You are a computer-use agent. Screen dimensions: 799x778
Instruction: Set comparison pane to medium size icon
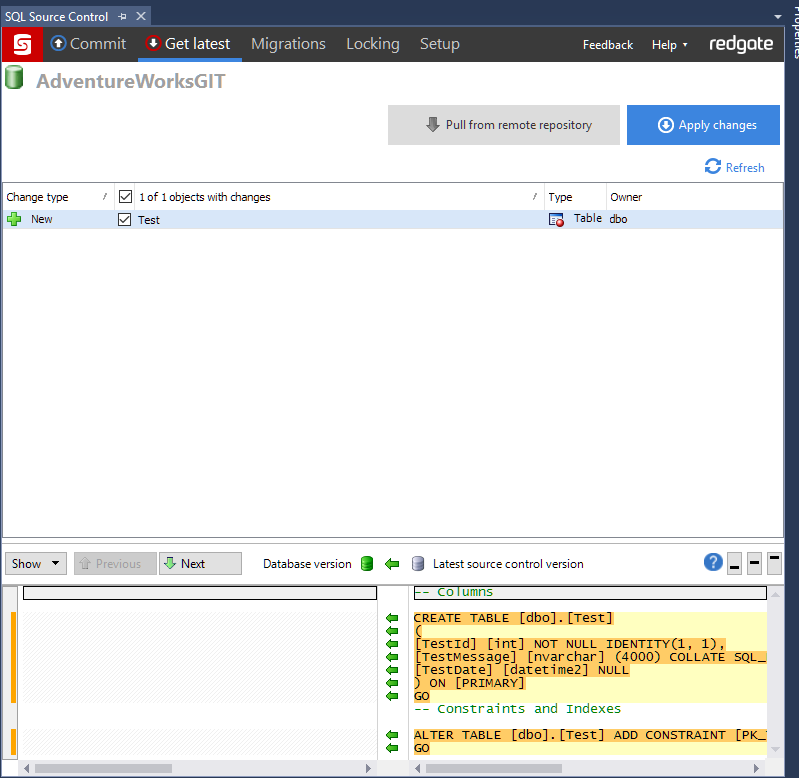(x=755, y=564)
